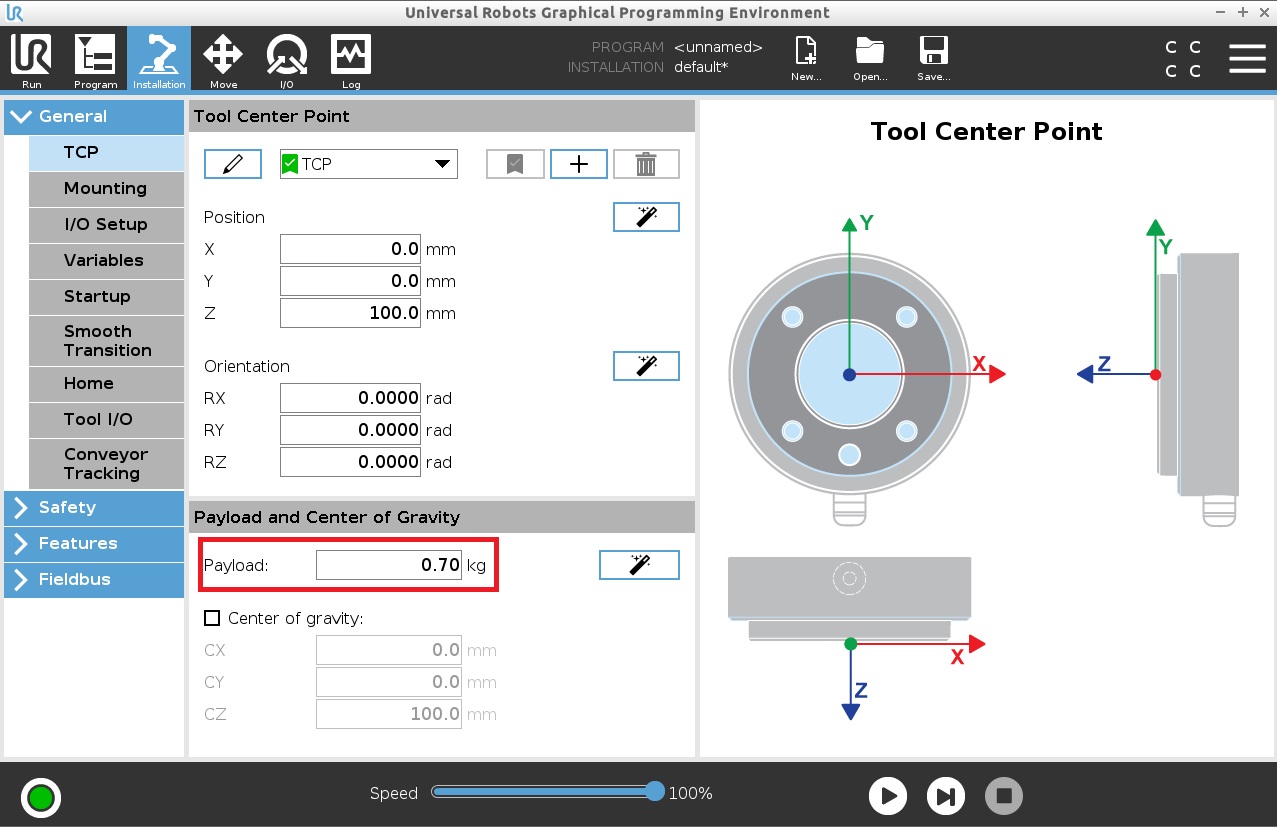The height and width of the screenshot is (827, 1277).
Task: Add a new TCP with plus button
Action: 579,164
